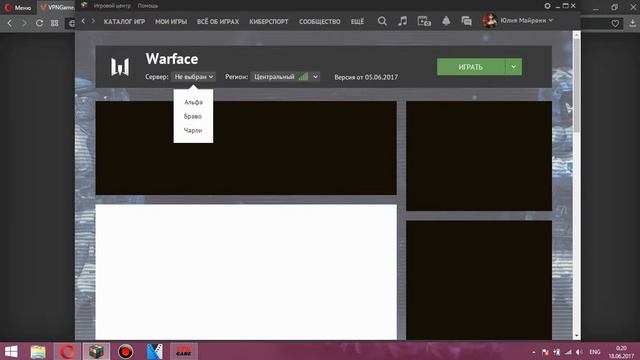Select server Альфа
The image size is (640, 360).
193,102
